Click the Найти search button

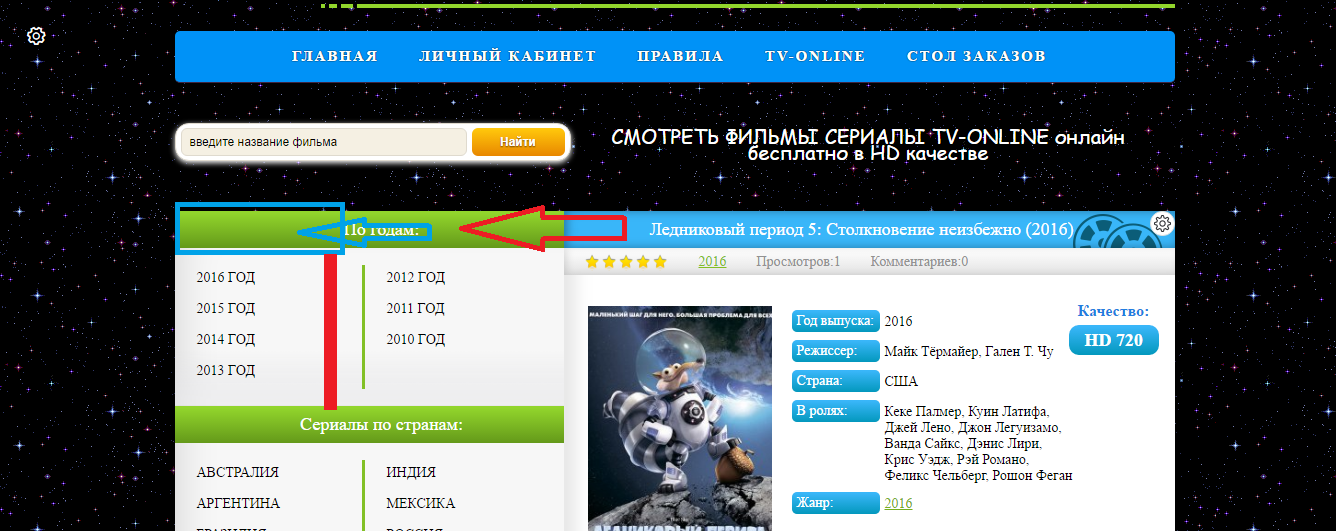518,142
